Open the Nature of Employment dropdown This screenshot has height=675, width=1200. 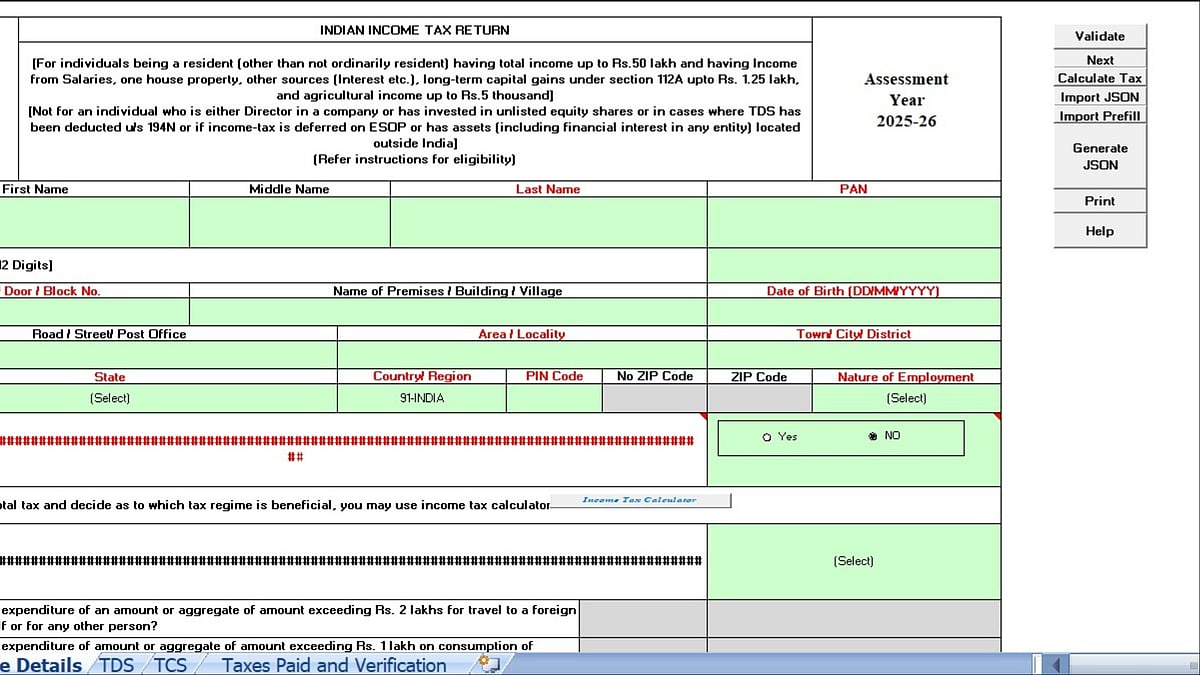pyautogui.click(x=906, y=398)
